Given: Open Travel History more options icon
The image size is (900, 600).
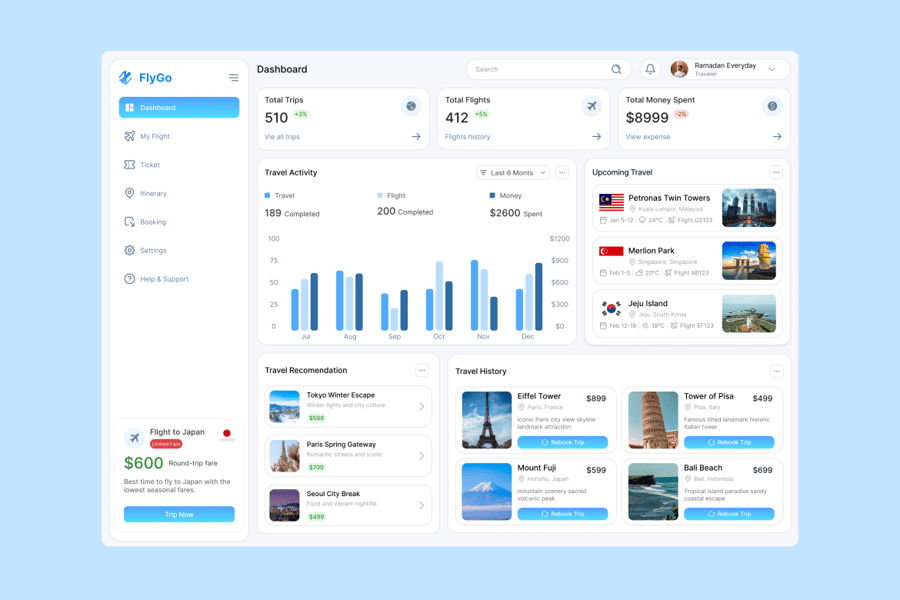Looking at the screenshot, I should tap(775, 371).
